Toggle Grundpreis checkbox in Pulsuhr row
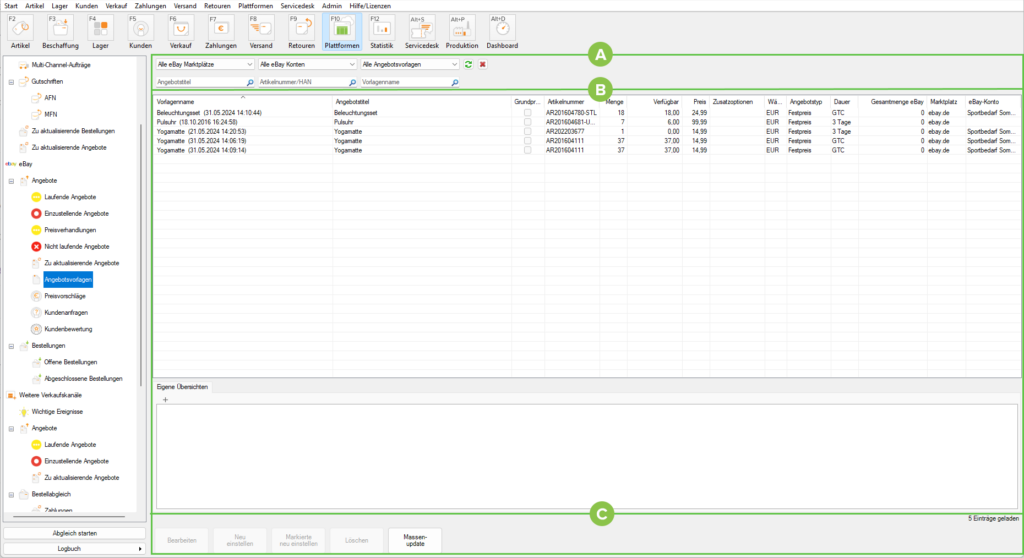This screenshot has width=1024, height=558. (x=527, y=122)
